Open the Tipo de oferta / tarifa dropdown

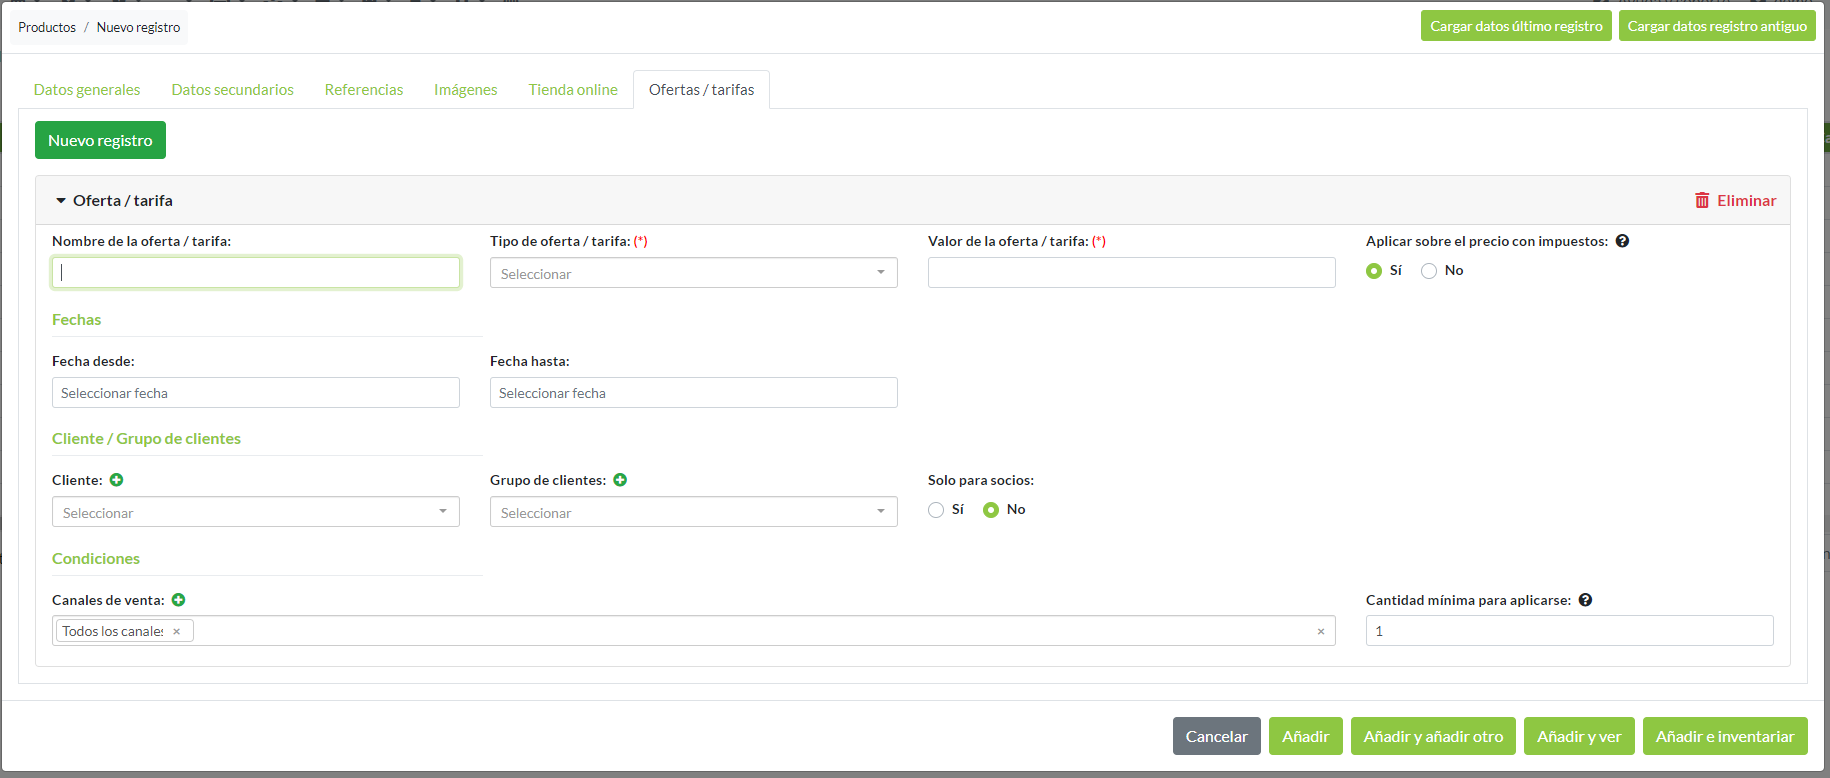tap(693, 273)
